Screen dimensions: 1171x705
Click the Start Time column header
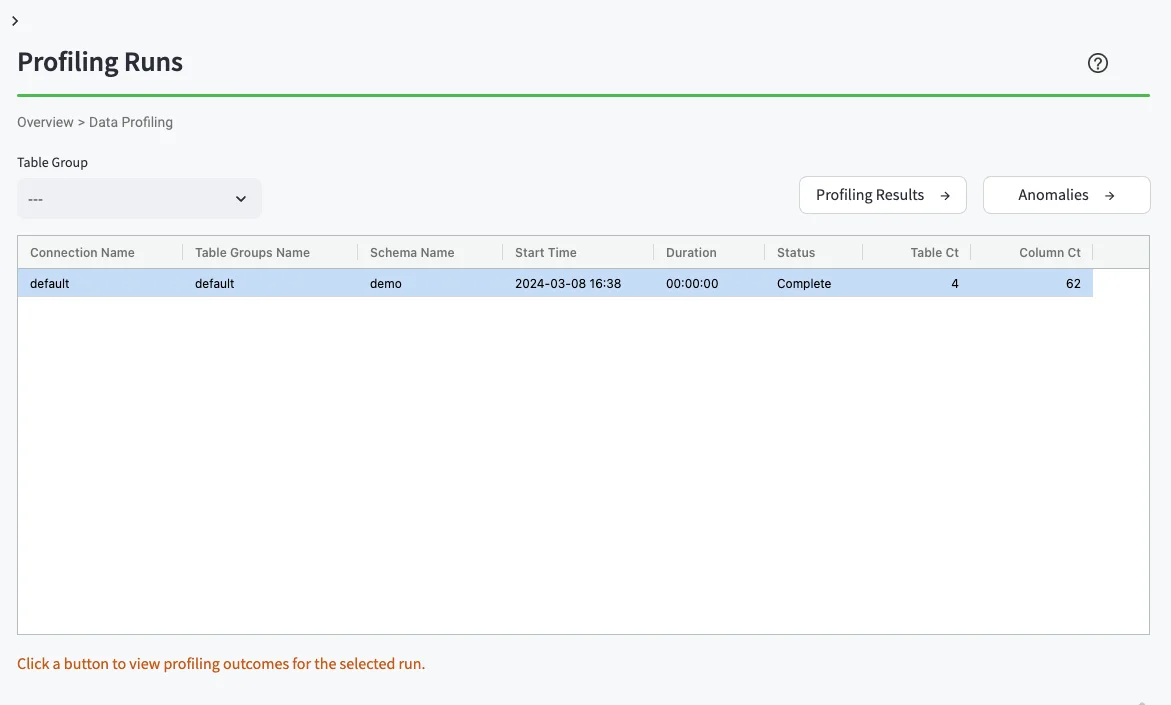click(545, 252)
